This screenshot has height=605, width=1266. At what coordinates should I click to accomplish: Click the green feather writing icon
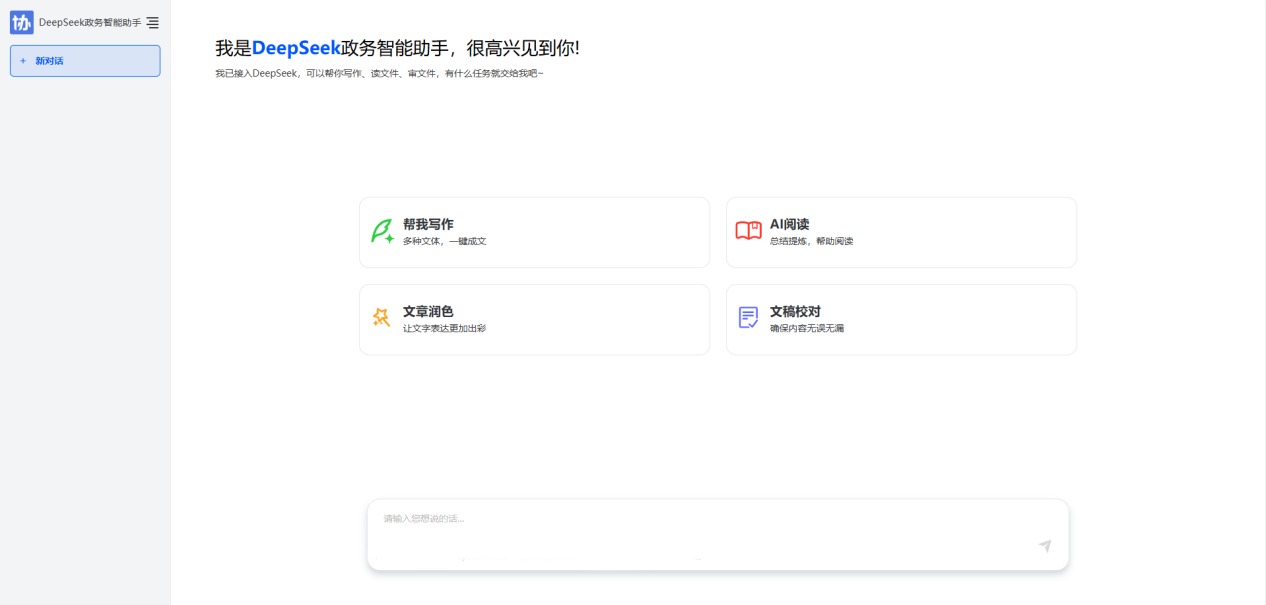382,232
